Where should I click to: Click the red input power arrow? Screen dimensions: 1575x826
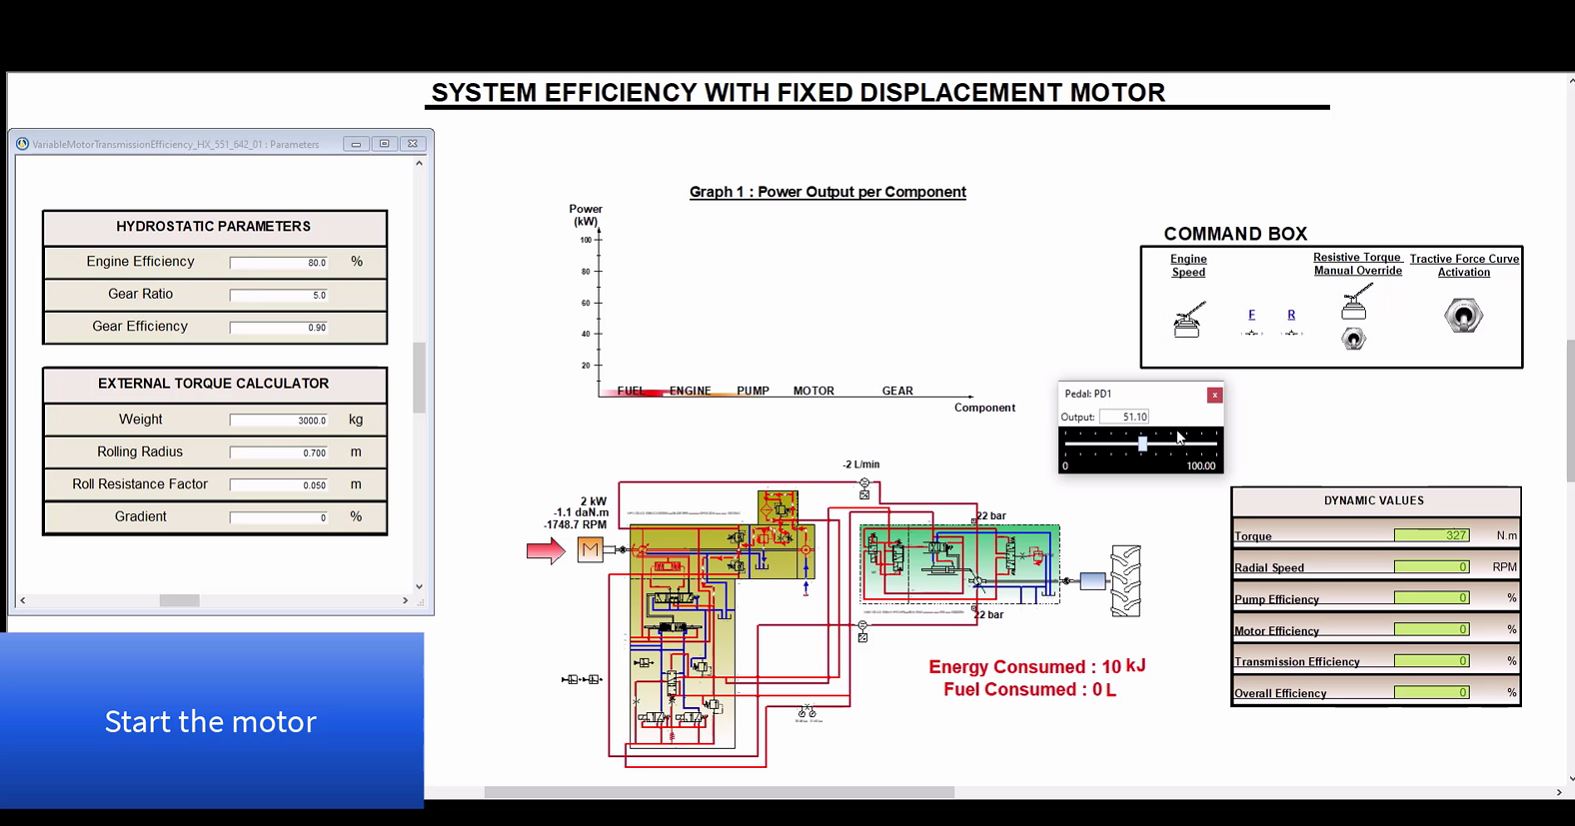coord(546,550)
